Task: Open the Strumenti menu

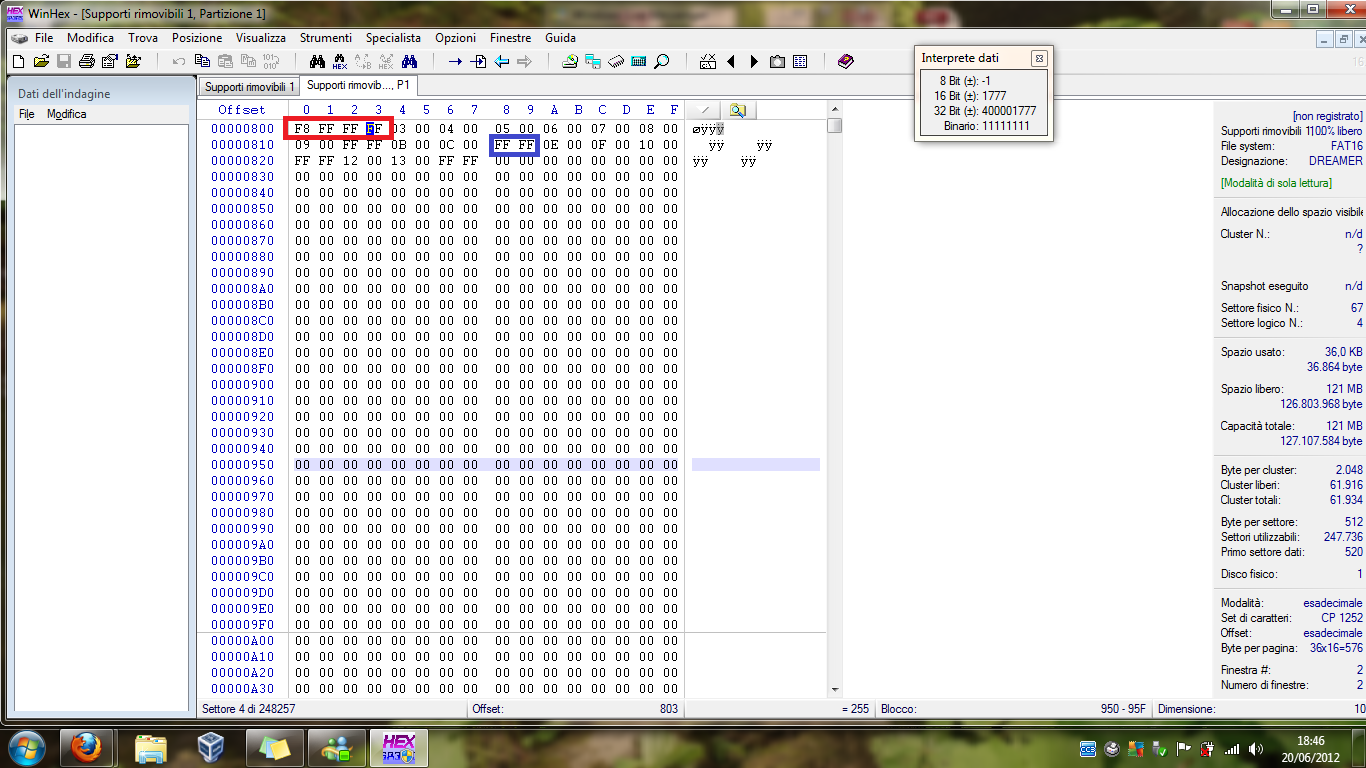Action: pyautogui.click(x=325, y=38)
